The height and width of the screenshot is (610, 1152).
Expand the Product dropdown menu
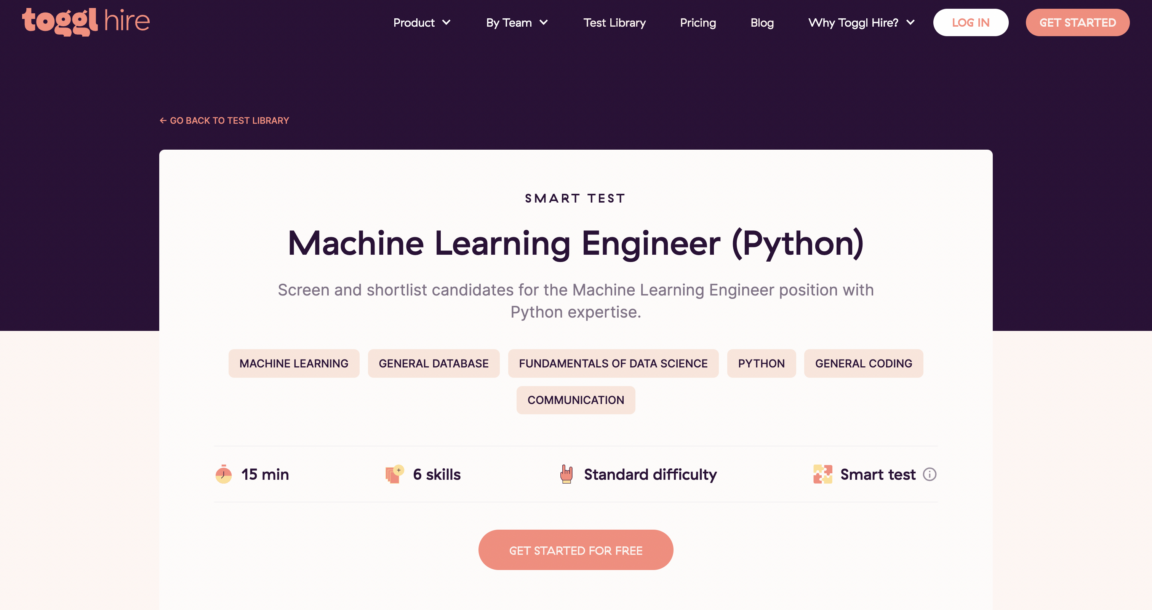(x=422, y=23)
